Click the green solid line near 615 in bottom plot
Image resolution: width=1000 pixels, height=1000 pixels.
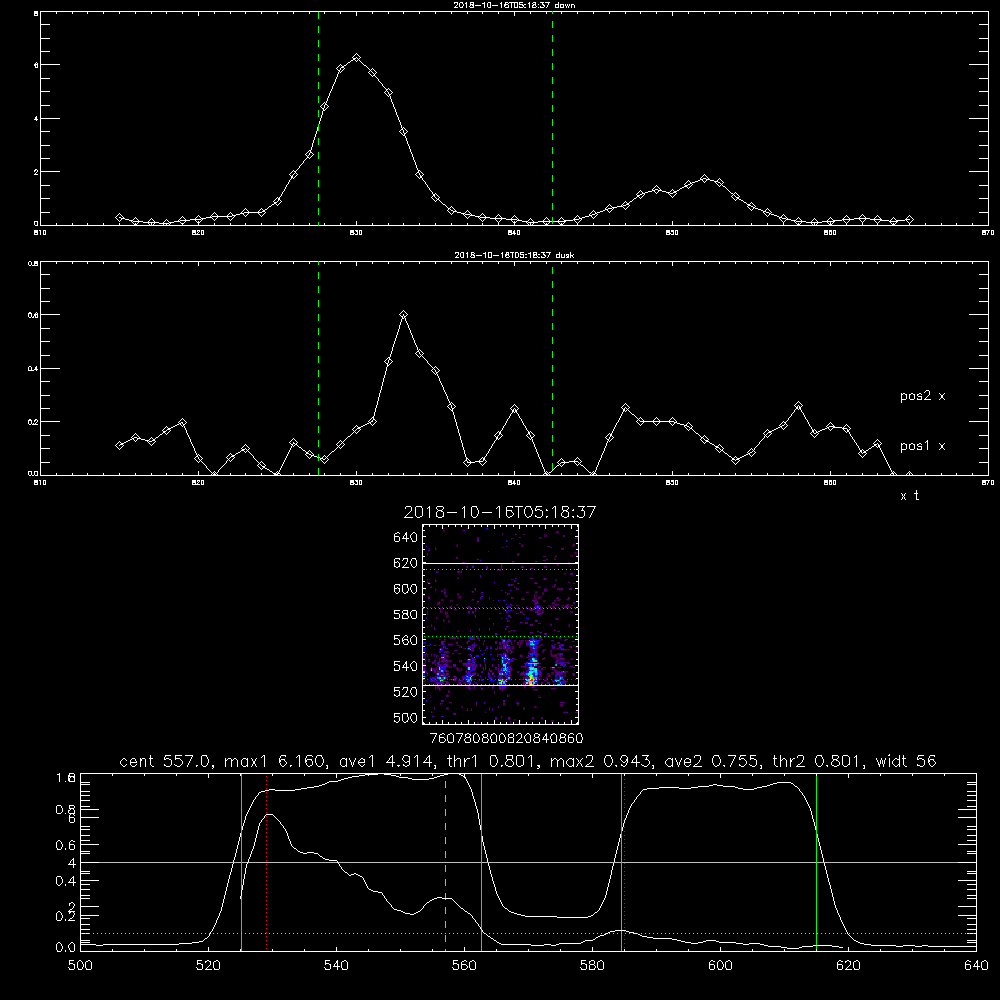coord(816,861)
